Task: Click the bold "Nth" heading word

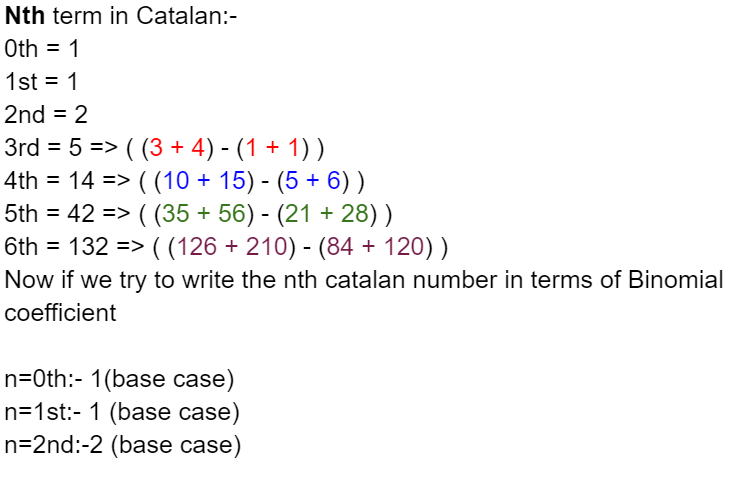Action: tap(25, 16)
